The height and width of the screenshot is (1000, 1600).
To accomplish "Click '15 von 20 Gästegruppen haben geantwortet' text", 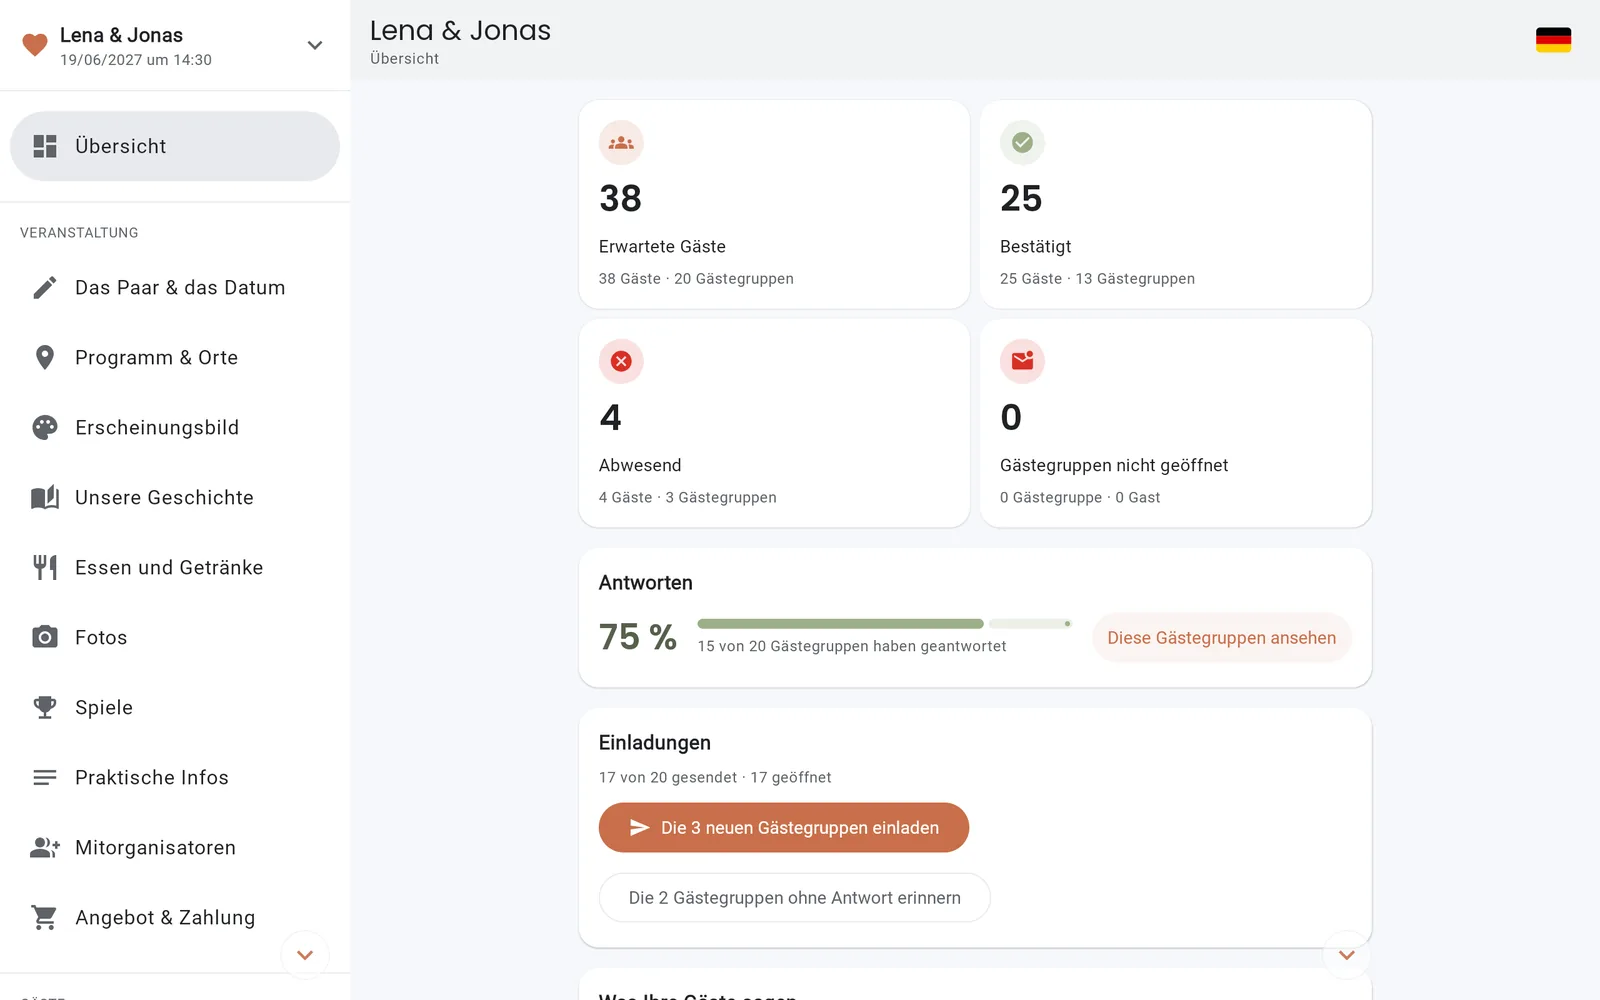I will (x=852, y=647).
